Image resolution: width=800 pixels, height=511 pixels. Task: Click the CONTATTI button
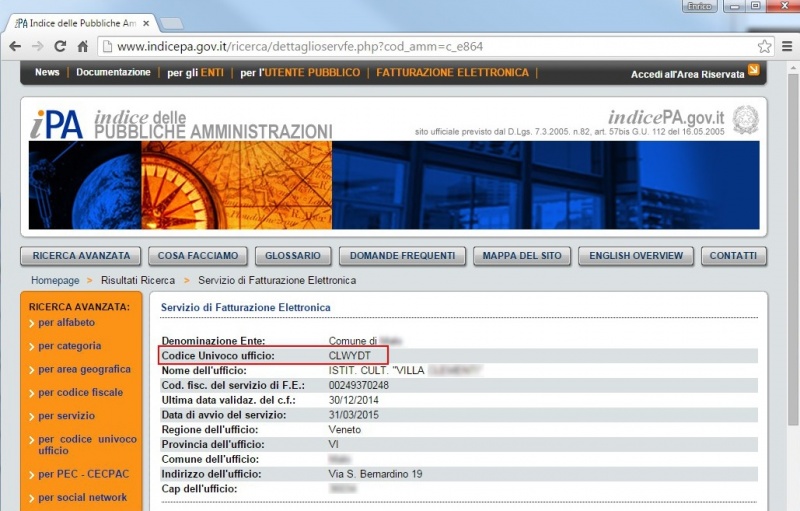[733, 256]
